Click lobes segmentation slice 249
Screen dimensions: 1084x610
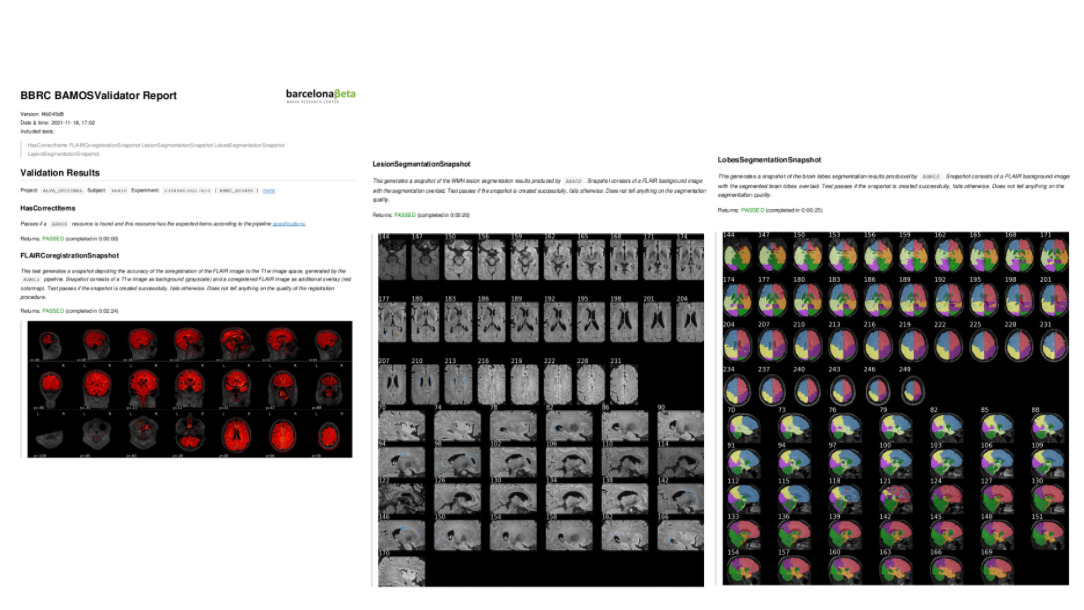[x=912, y=387]
